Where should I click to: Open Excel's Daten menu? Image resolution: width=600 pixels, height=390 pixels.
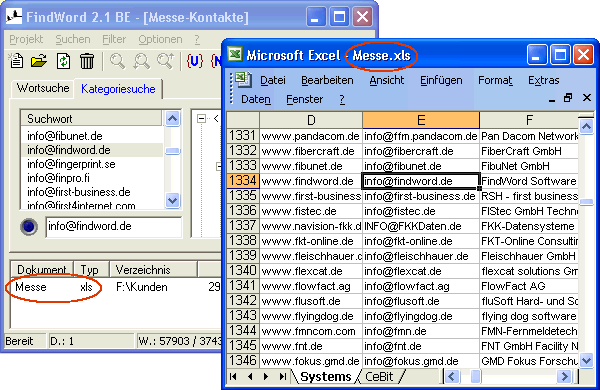click(x=256, y=99)
